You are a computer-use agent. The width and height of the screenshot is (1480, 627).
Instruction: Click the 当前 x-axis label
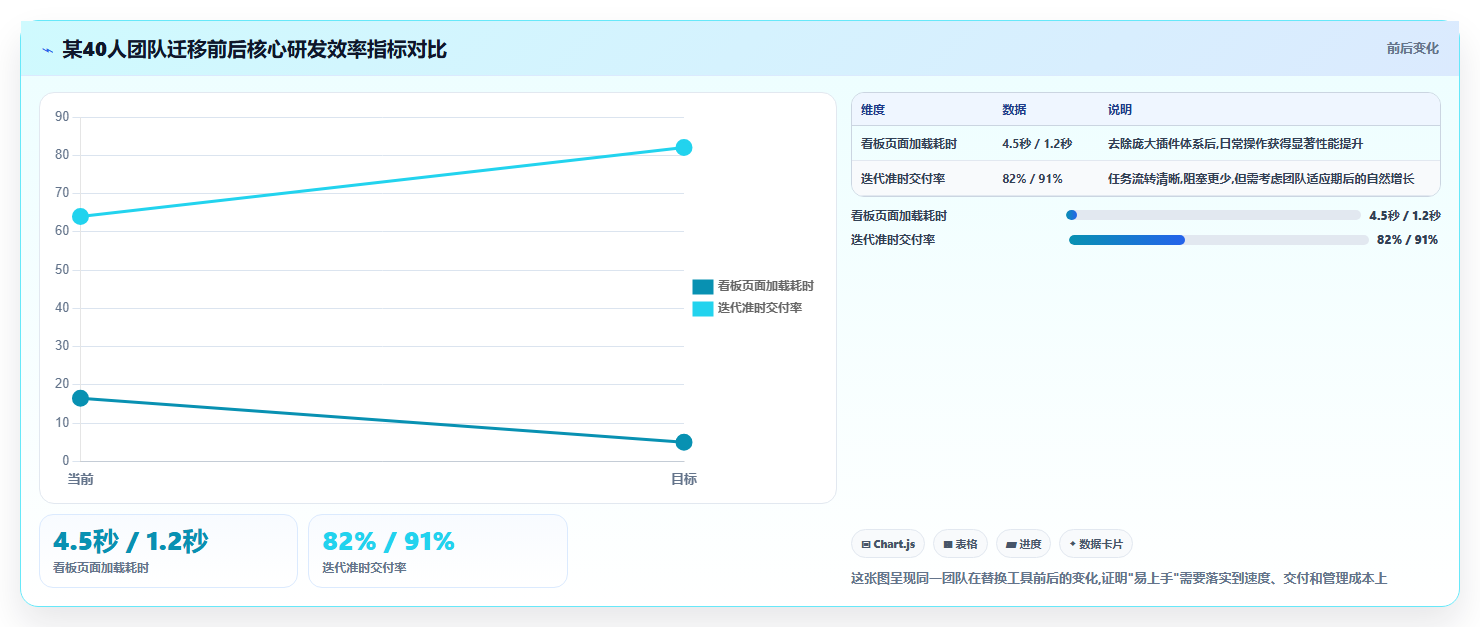click(80, 479)
